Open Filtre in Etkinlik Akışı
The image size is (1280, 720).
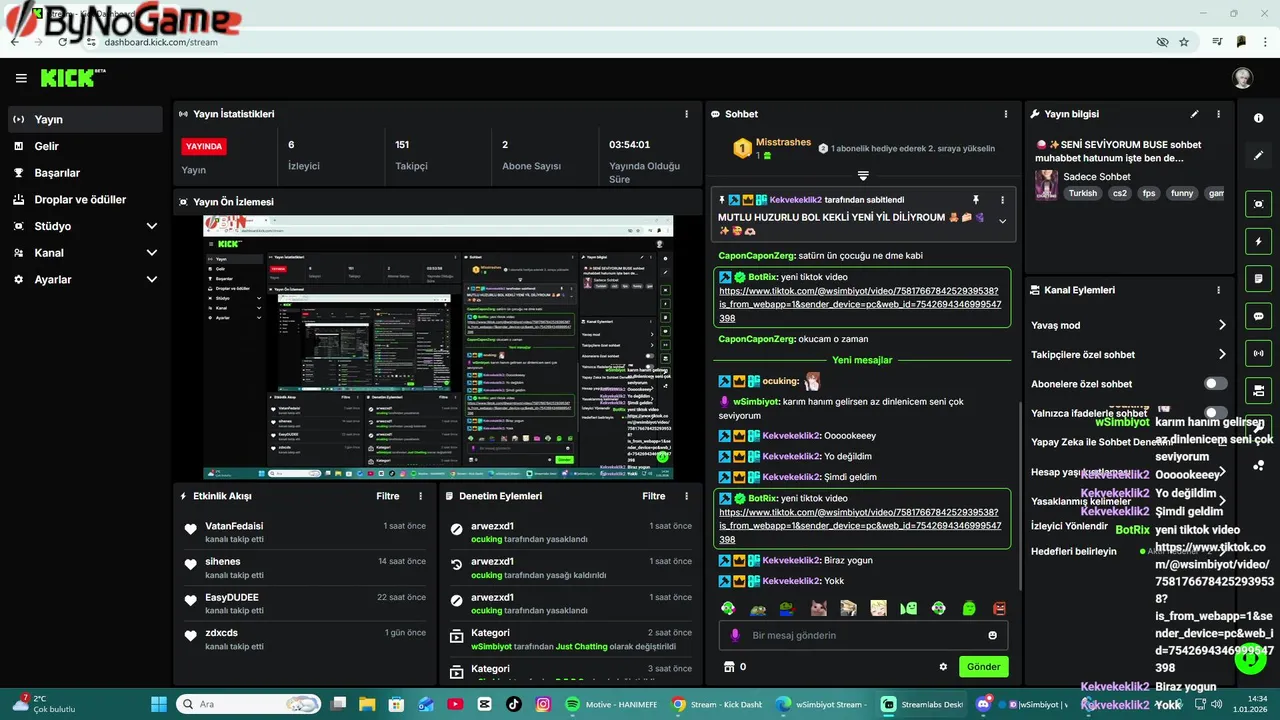[388, 496]
